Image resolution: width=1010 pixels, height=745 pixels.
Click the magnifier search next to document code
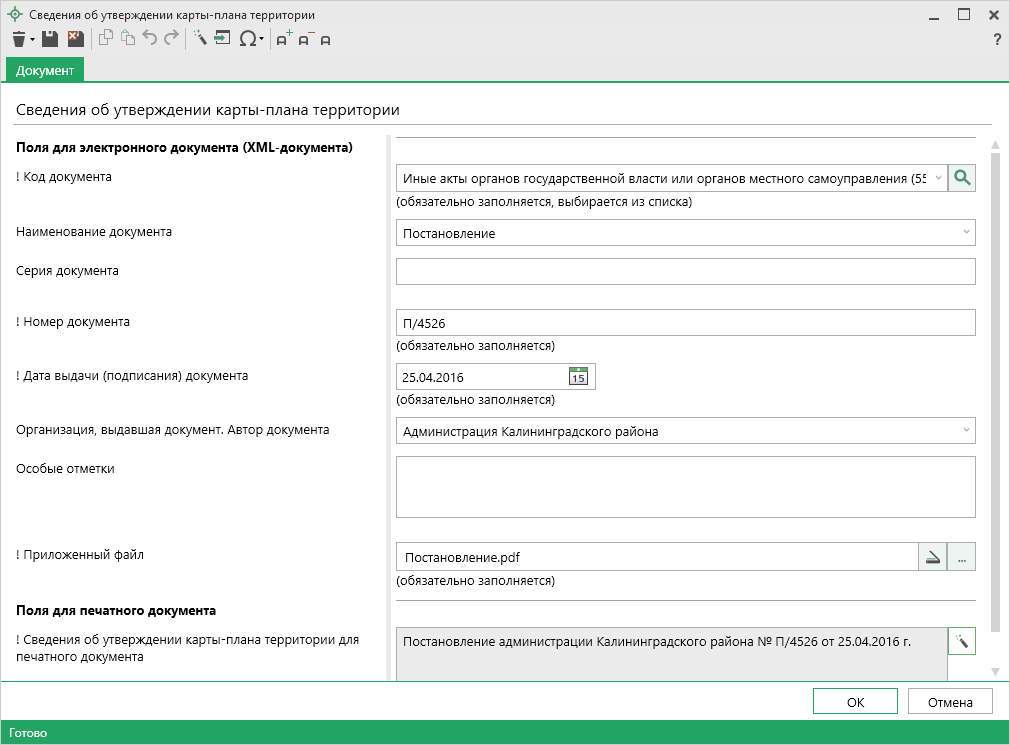click(x=962, y=178)
